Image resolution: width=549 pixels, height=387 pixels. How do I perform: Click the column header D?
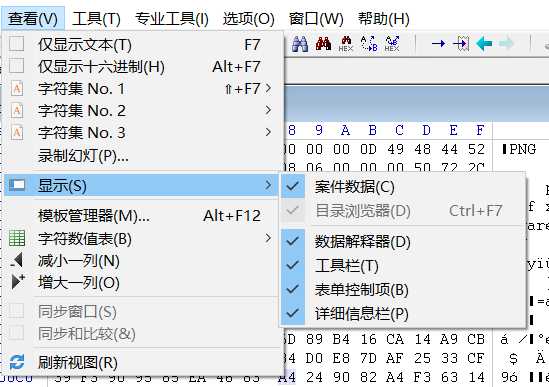426,130
